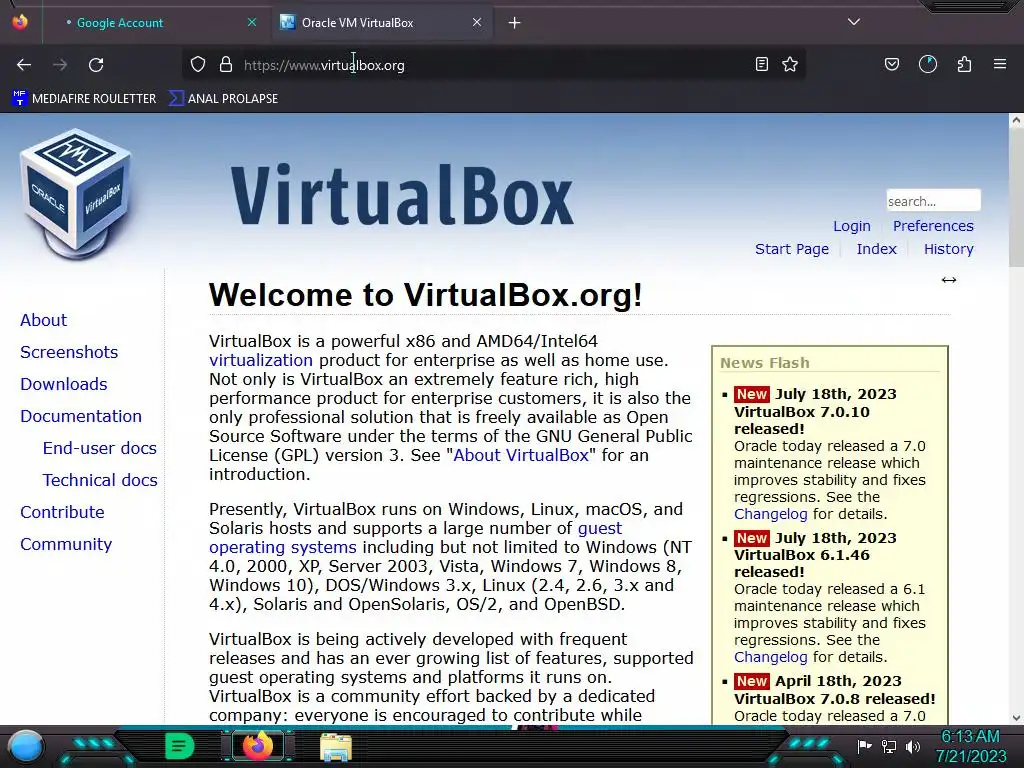List all tabs with the chevron dropdown
The image size is (1024, 768).
point(854,22)
